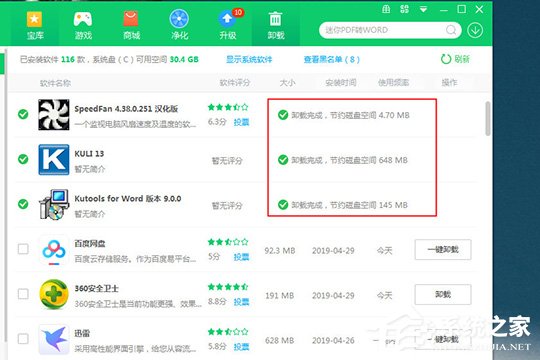Open 查看黑名单 (8) link

(332, 59)
